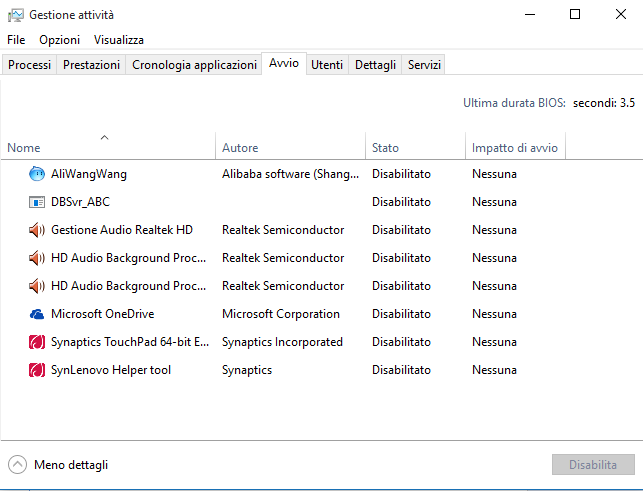643x491 pixels.
Task: Switch to the Dettagli tab
Action: (x=375, y=65)
